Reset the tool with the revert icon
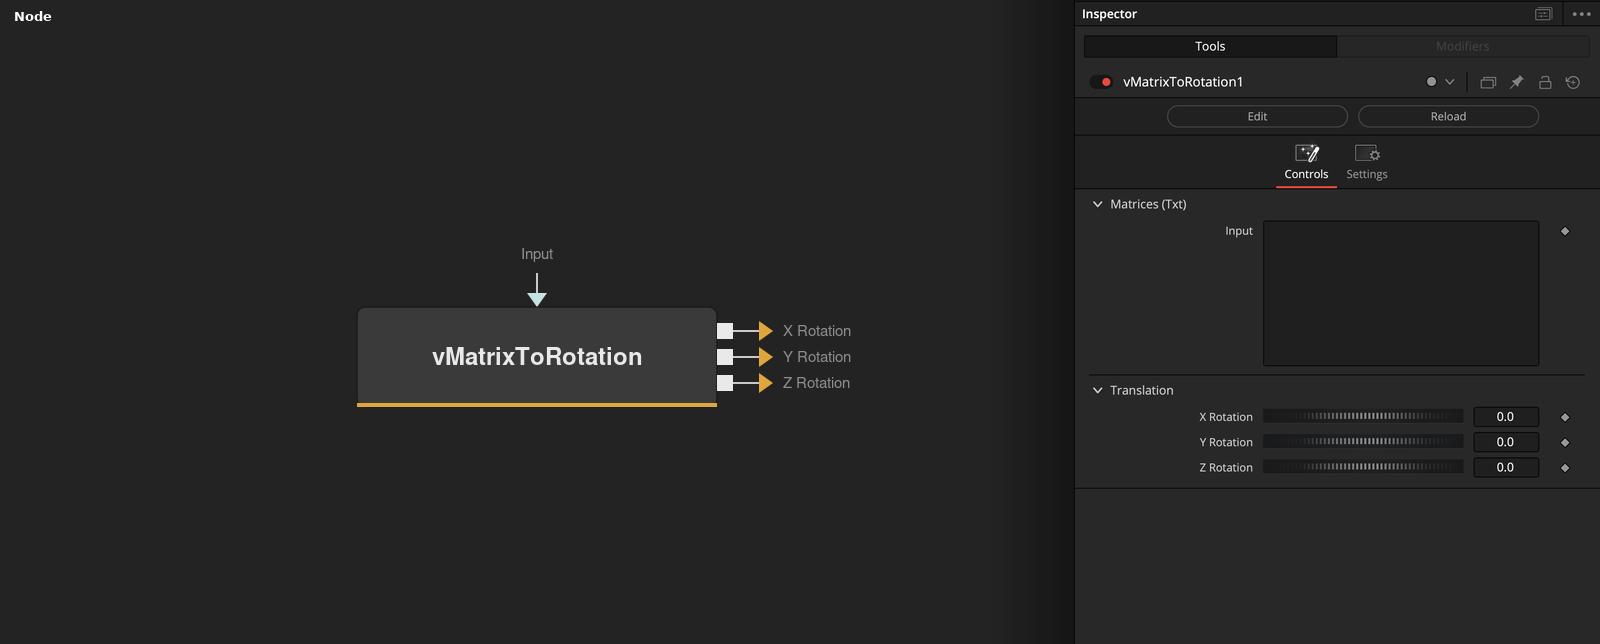This screenshot has height=644, width=1600. tap(1573, 82)
